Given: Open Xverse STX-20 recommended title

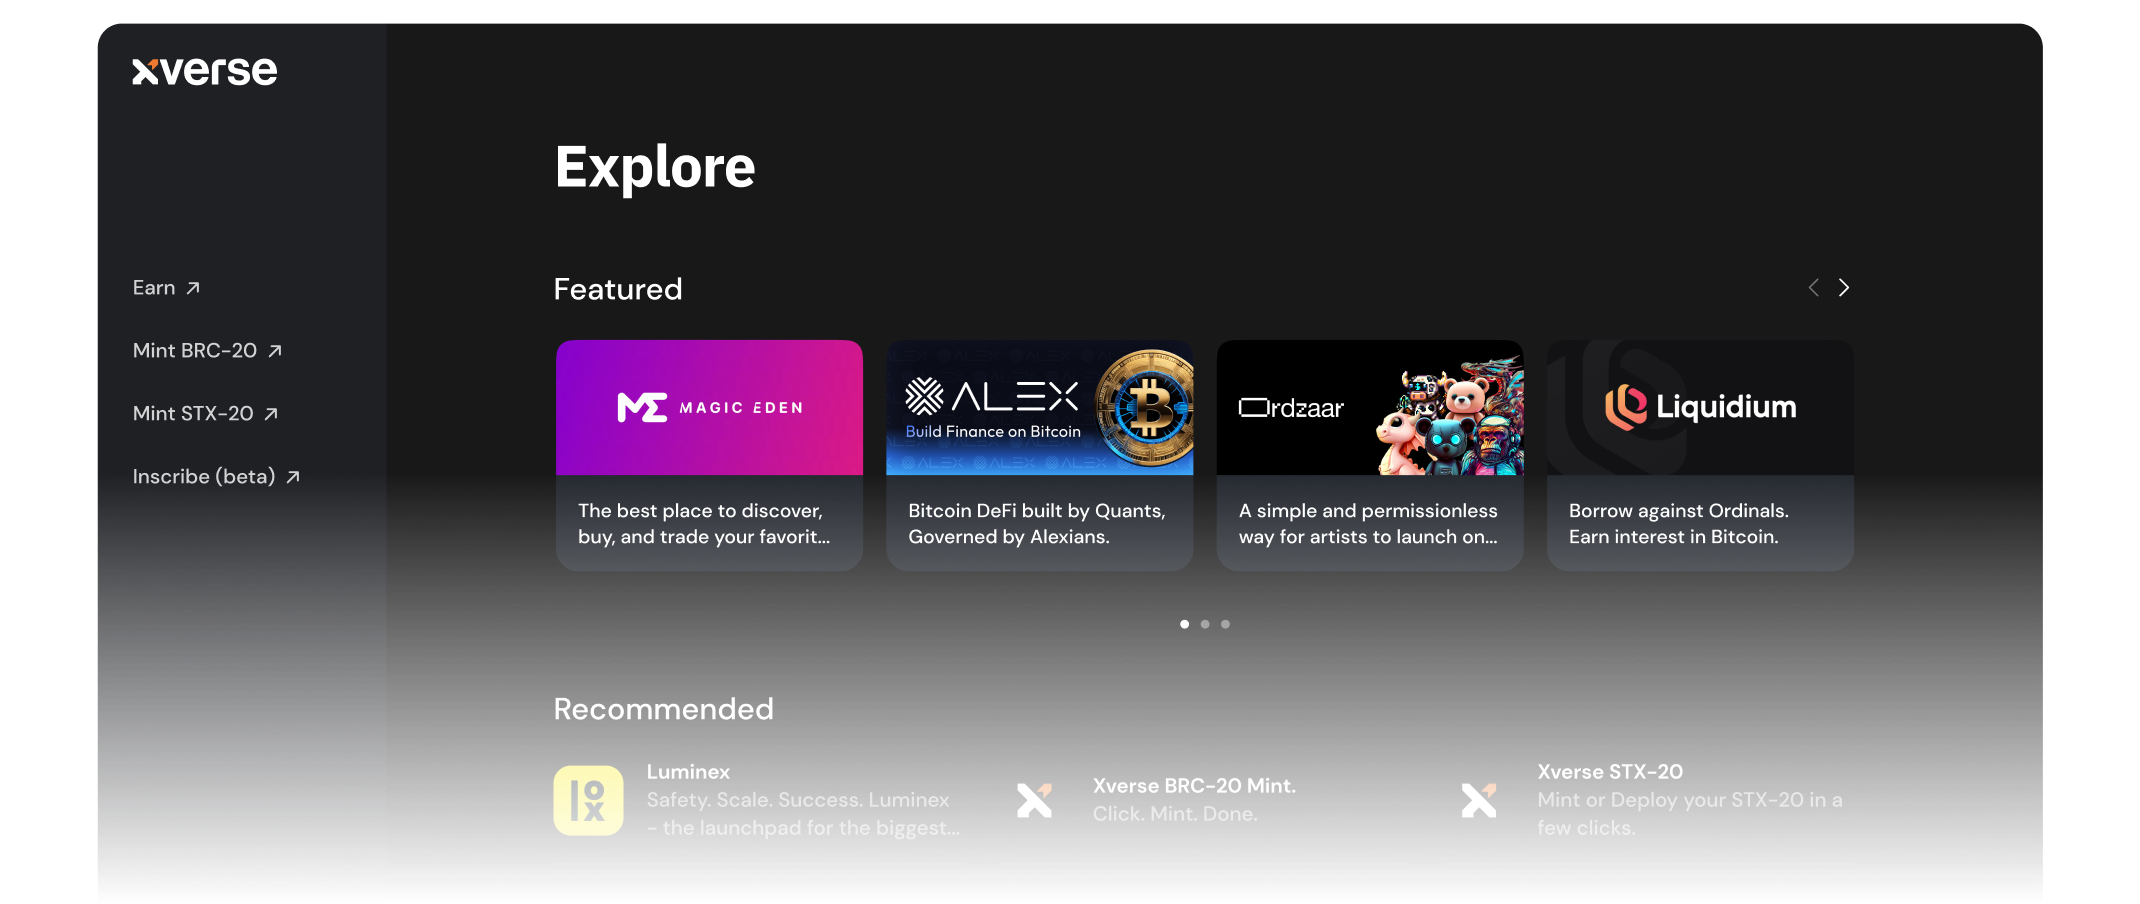Looking at the screenshot, I should tap(1610, 772).
